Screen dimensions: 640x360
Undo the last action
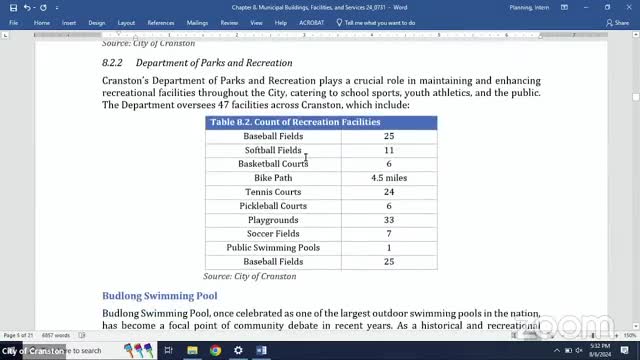point(27,8)
